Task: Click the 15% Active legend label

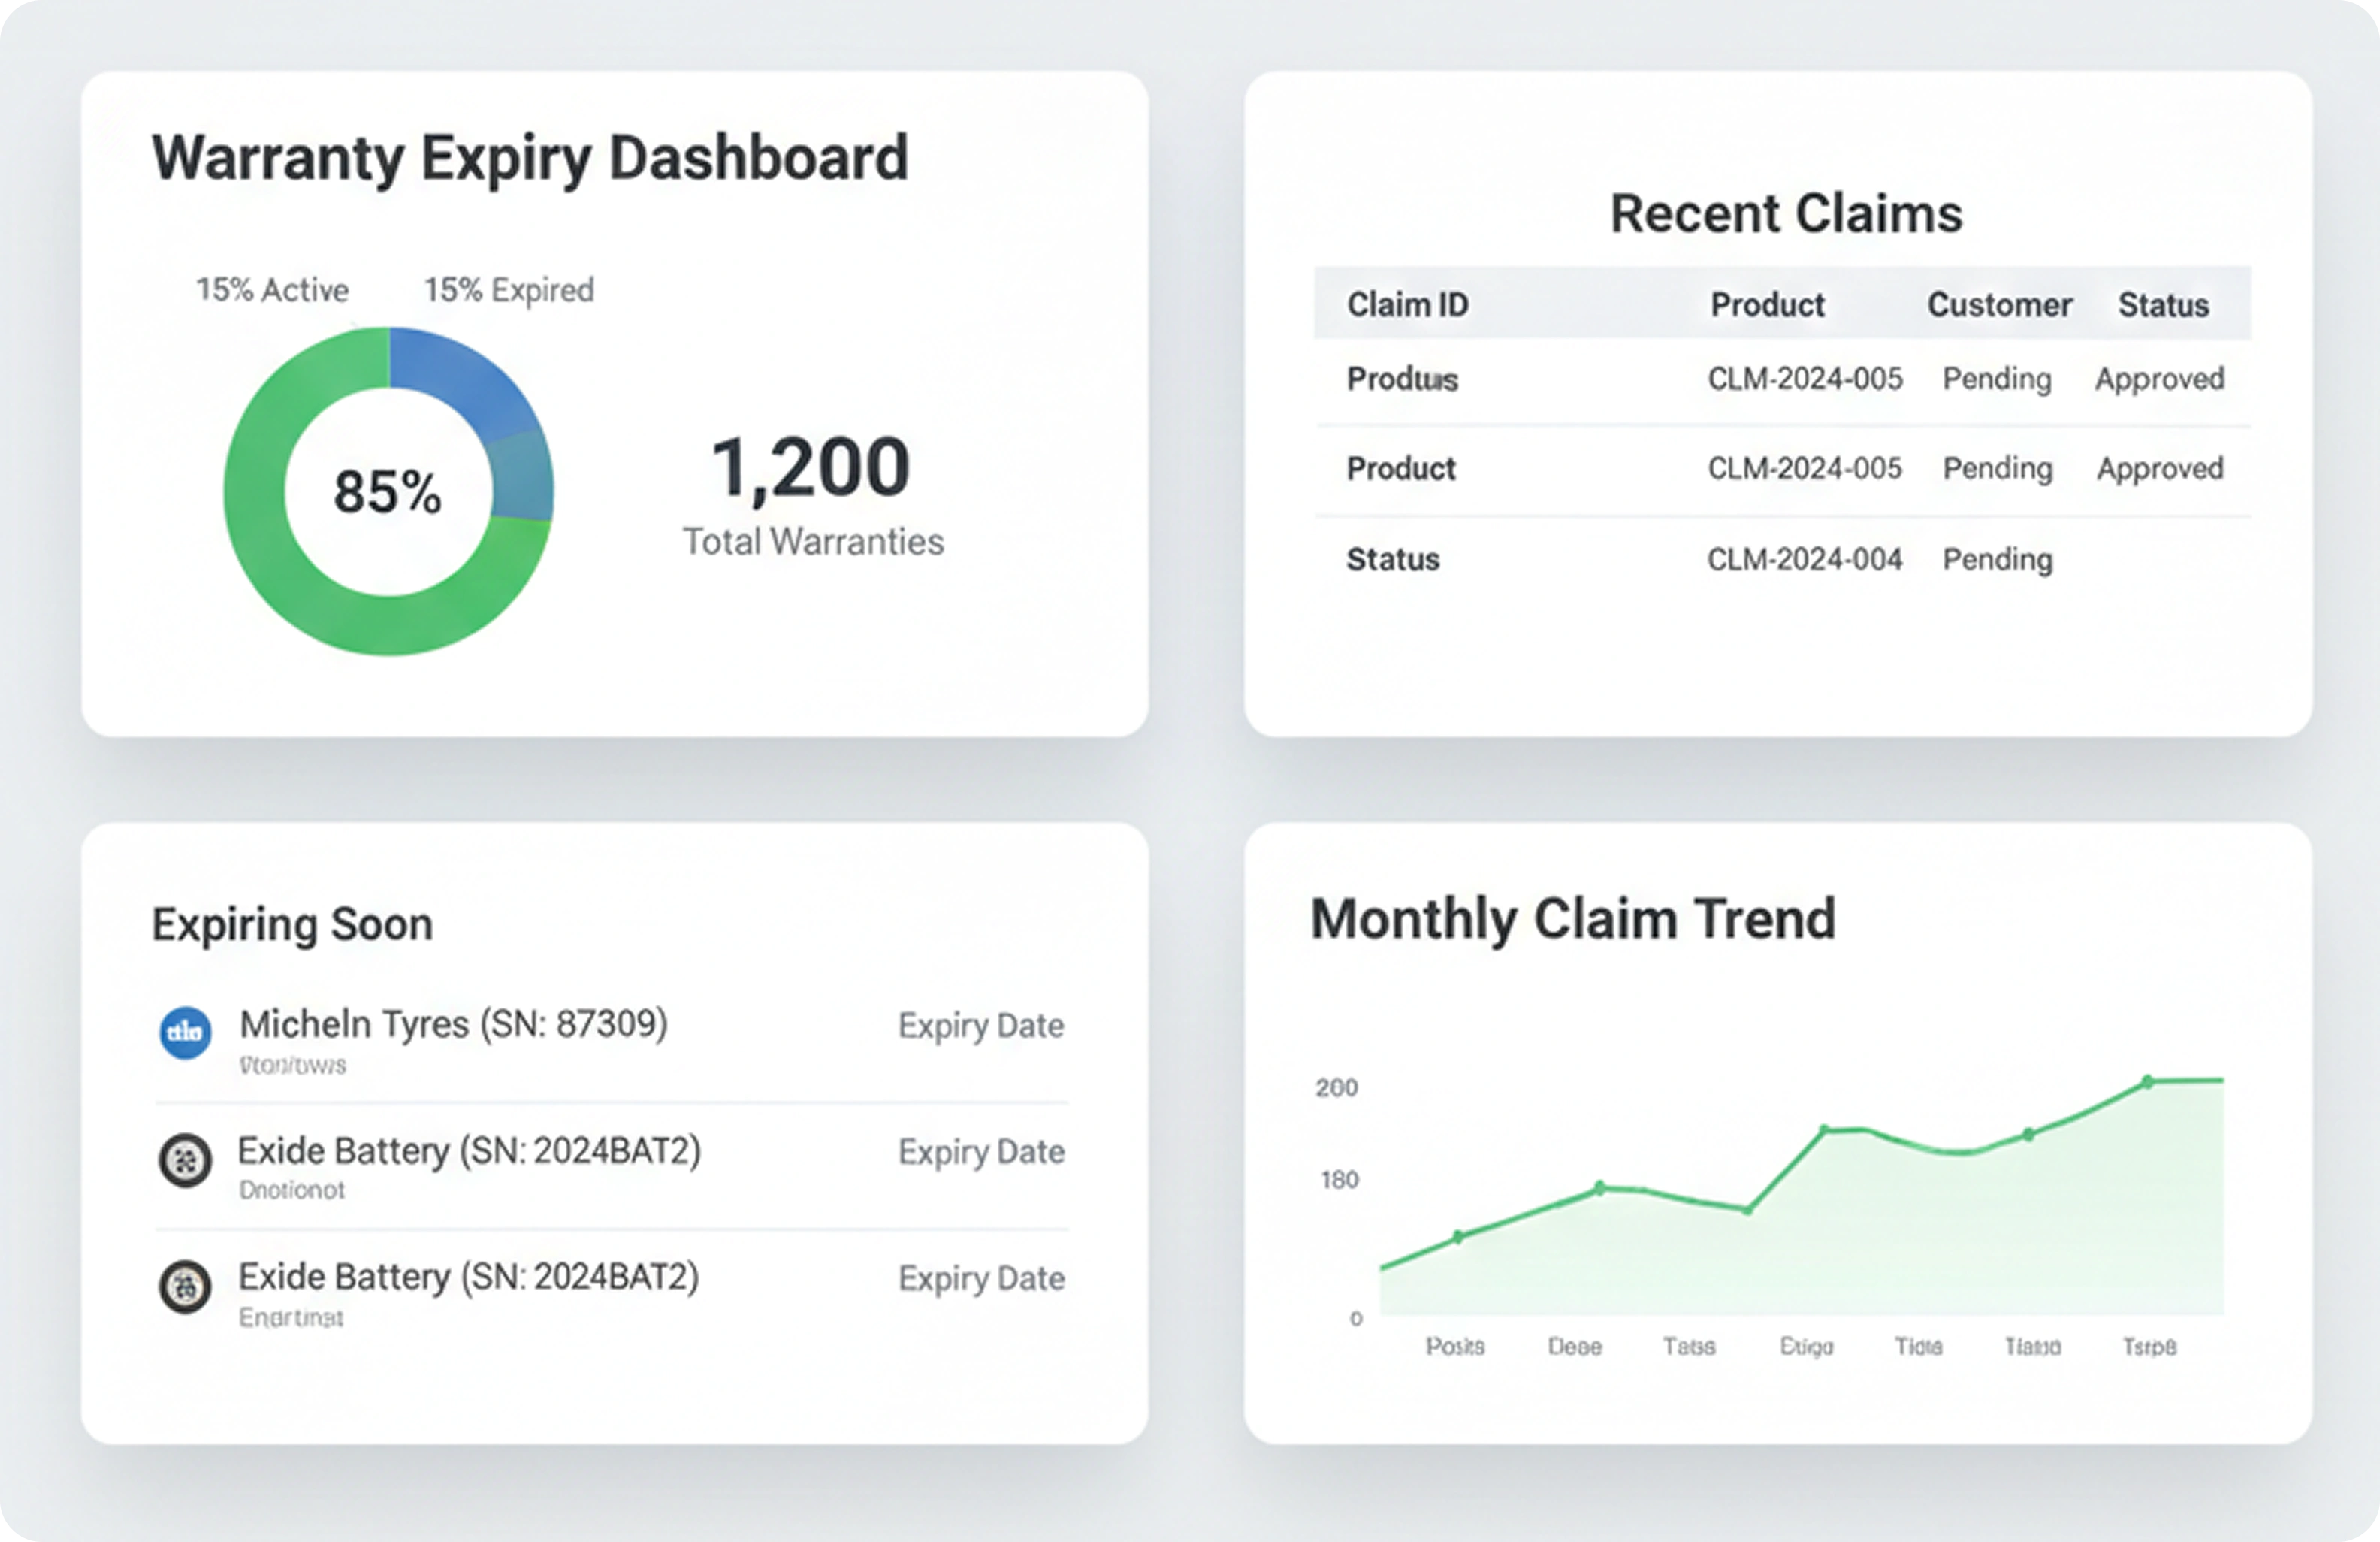Action: coord(273,290)
